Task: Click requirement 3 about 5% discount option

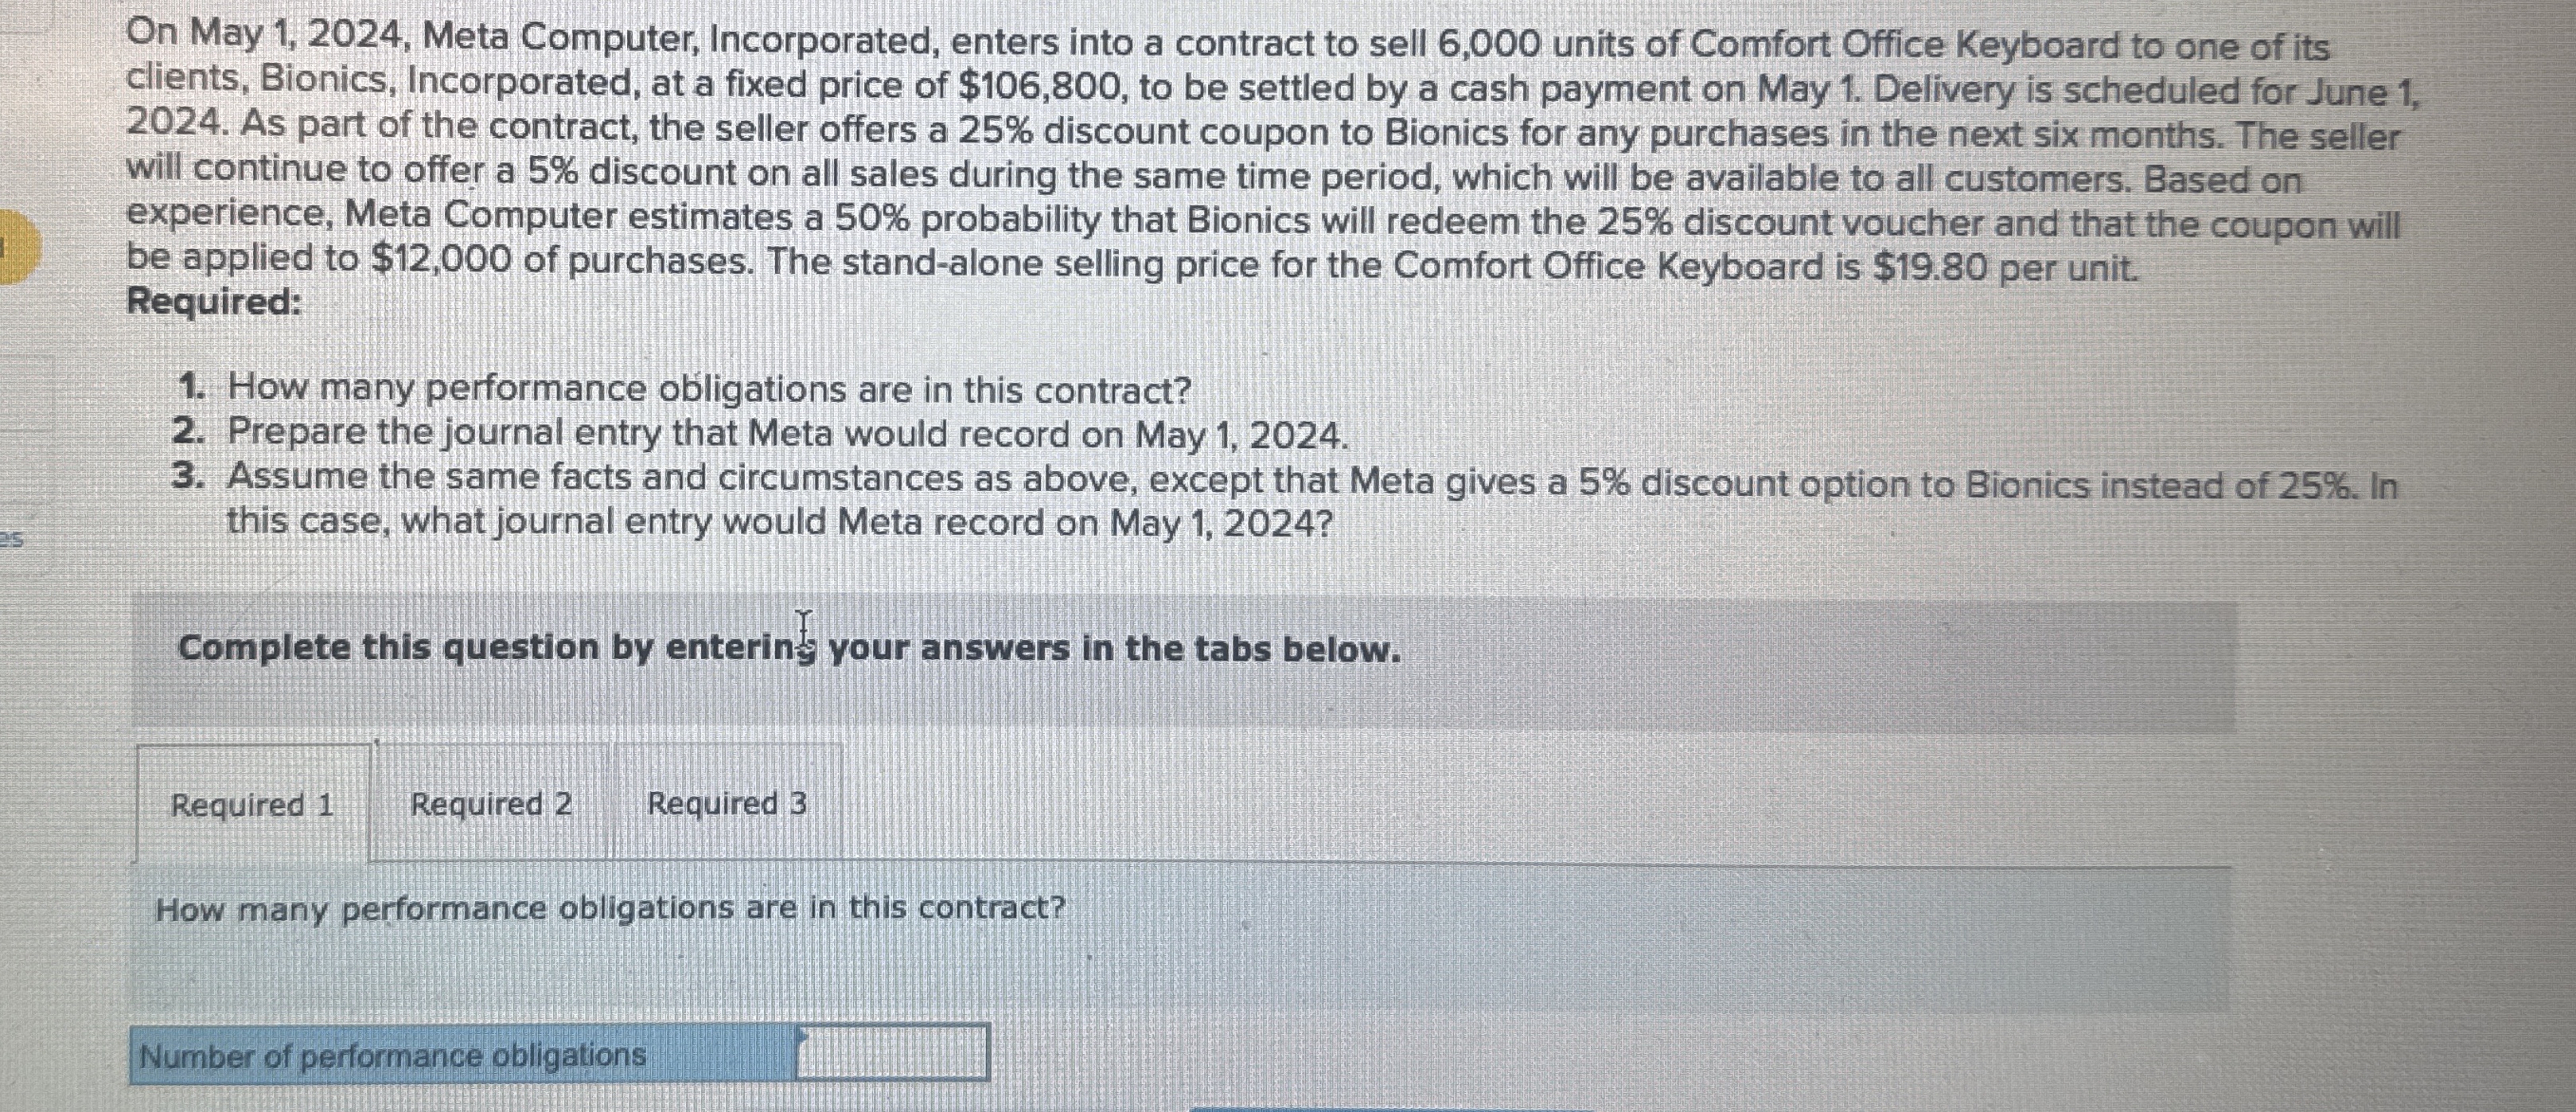Action: coord(1284,499)
